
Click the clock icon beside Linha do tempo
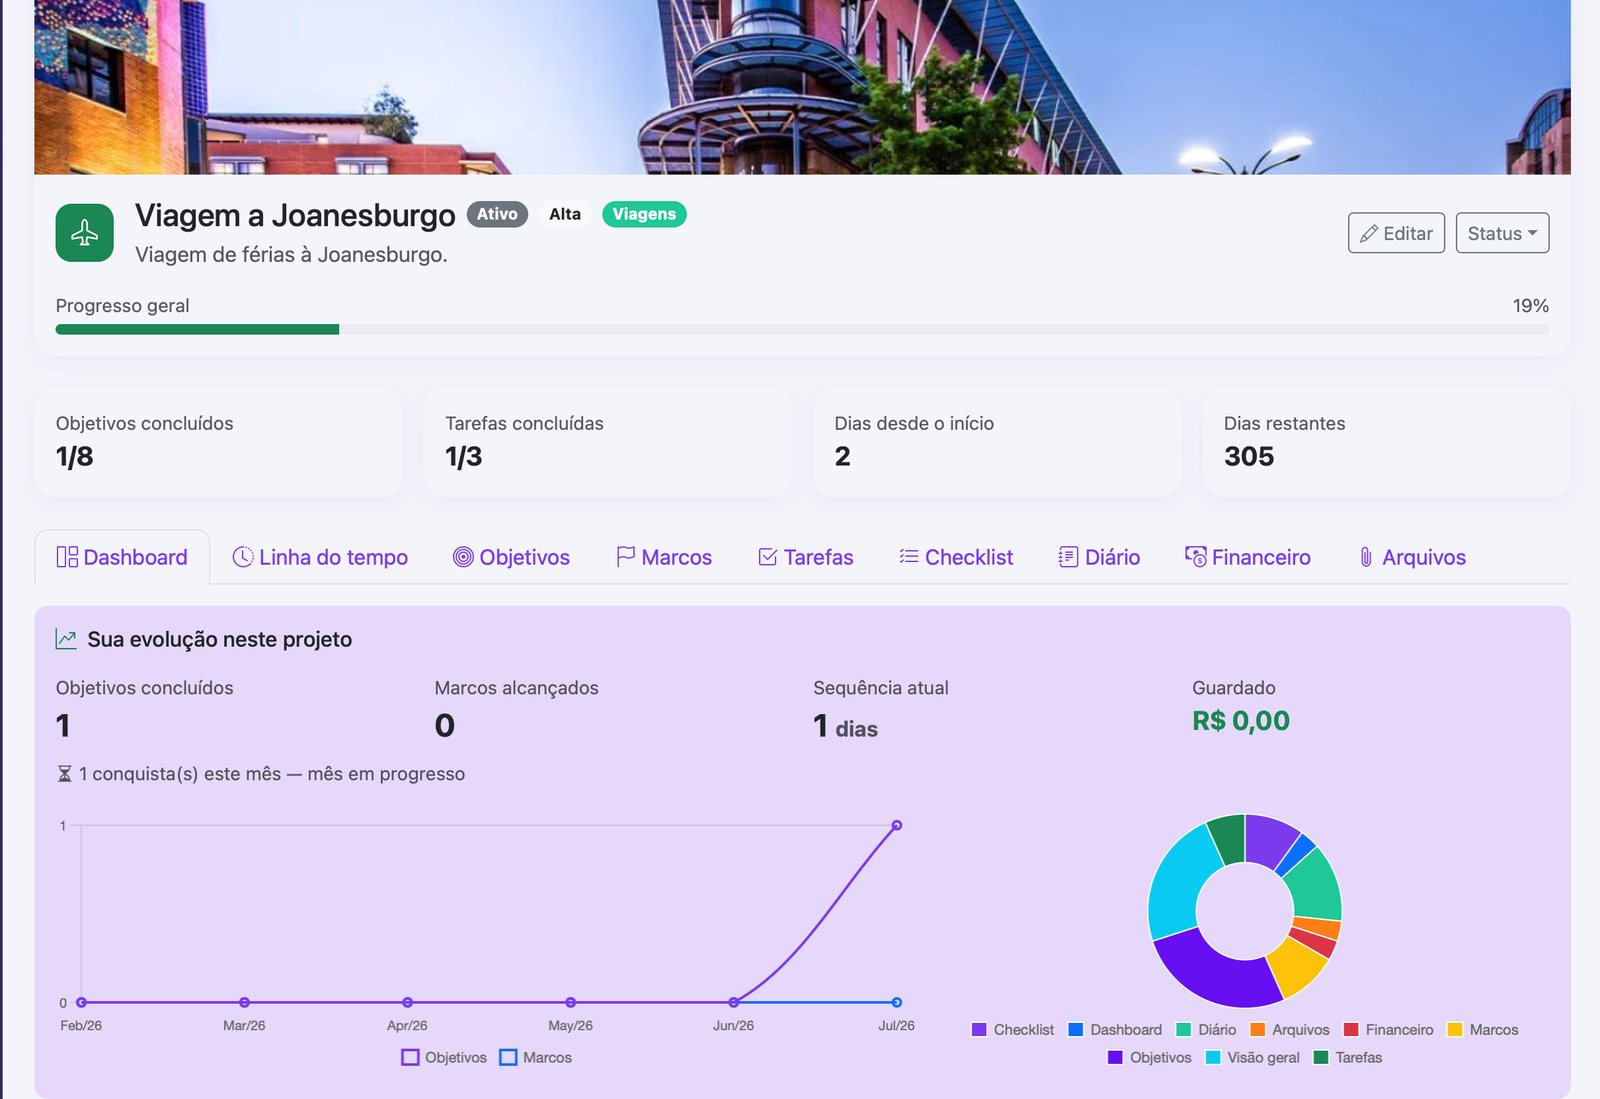coord(243,557)
